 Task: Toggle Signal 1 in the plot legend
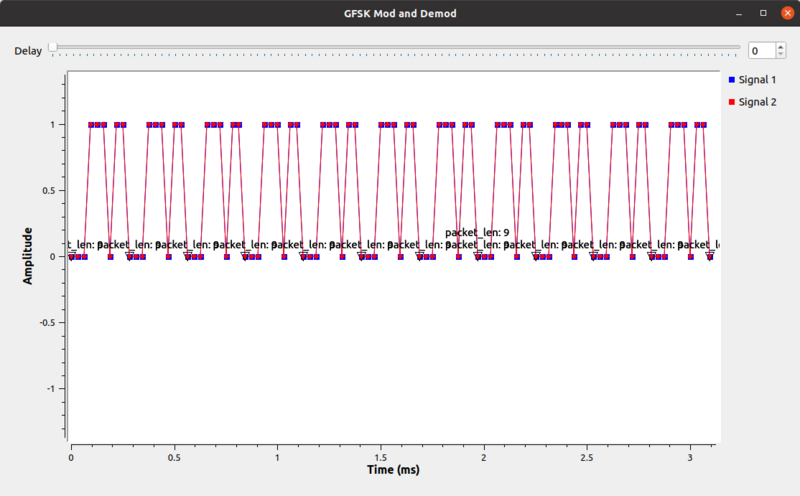[752, 80]
